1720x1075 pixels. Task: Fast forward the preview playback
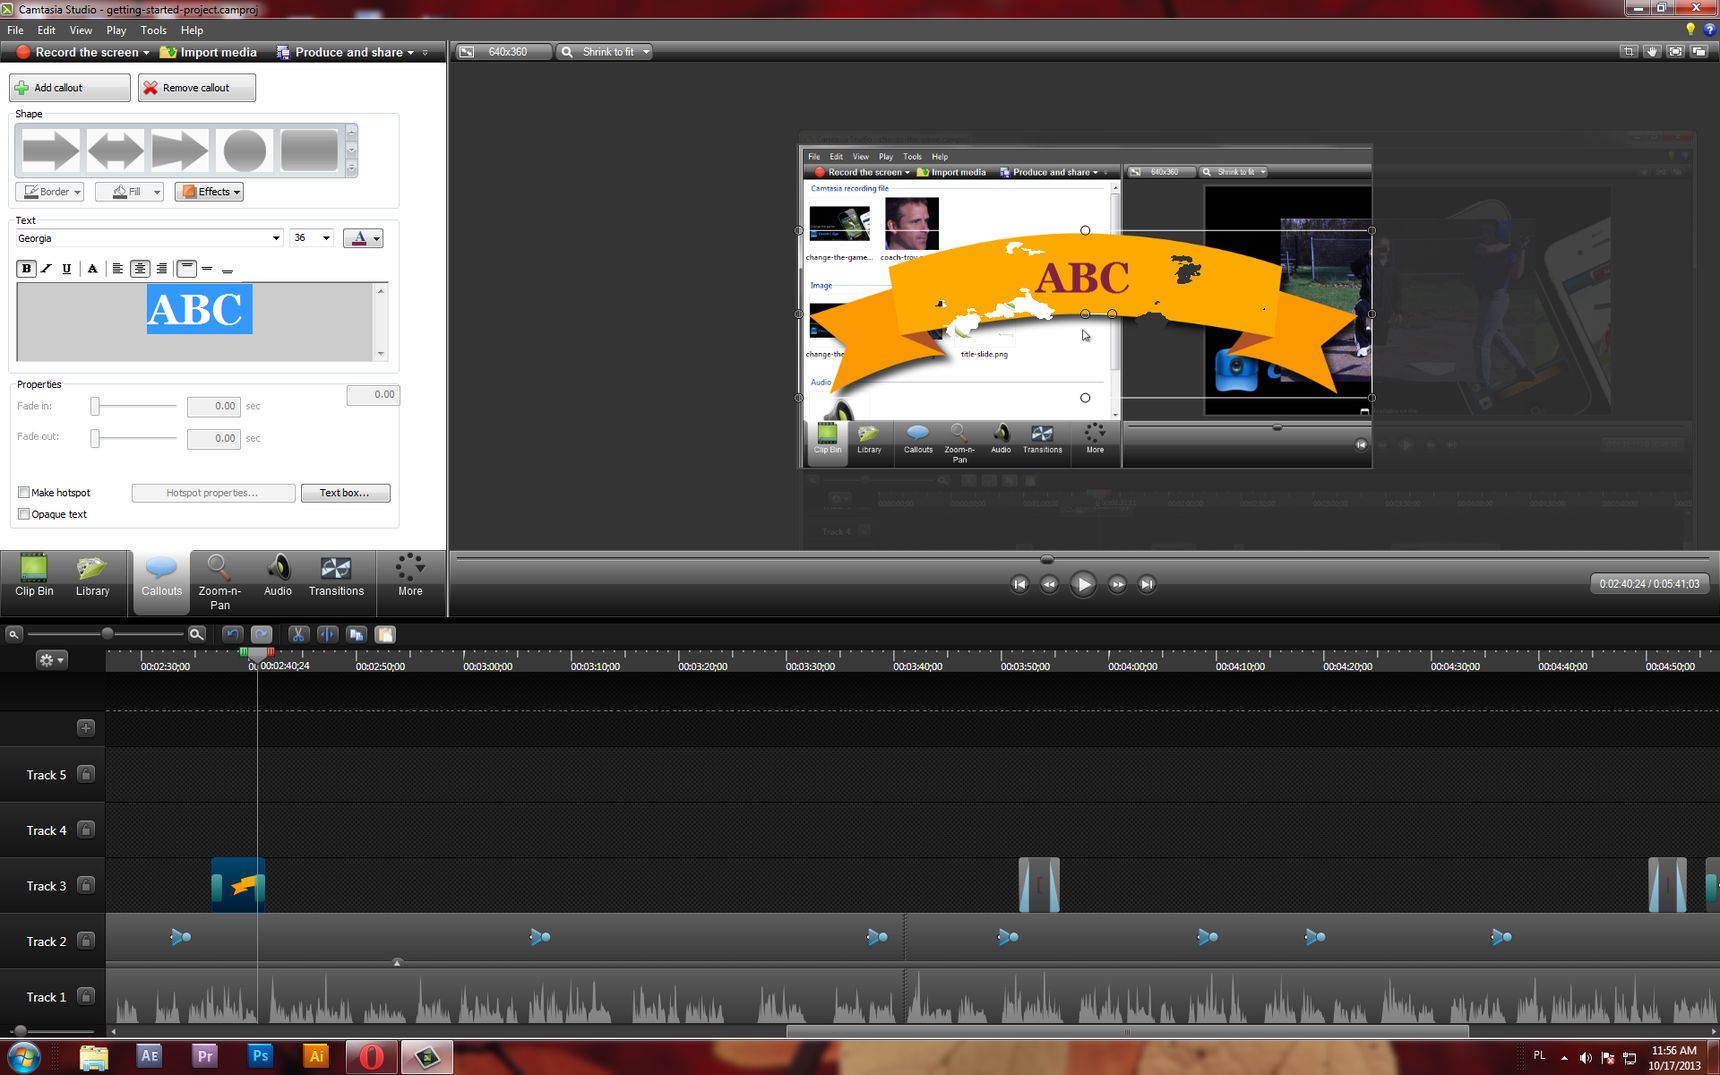[x=1117, y=584]
